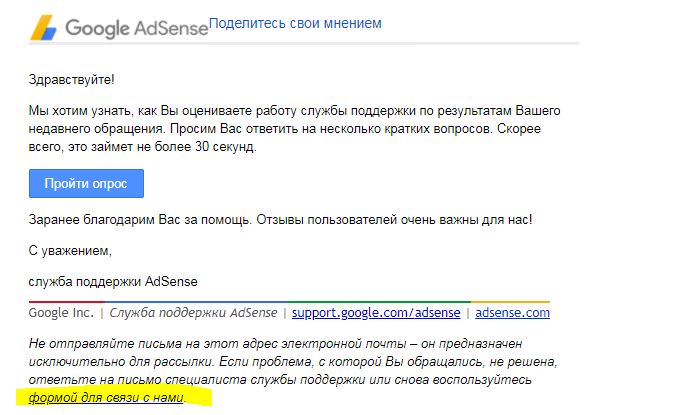Screen dimensions: 691x415
Task: Click the blue segment of divider line
Action: [x=195, y=301]
